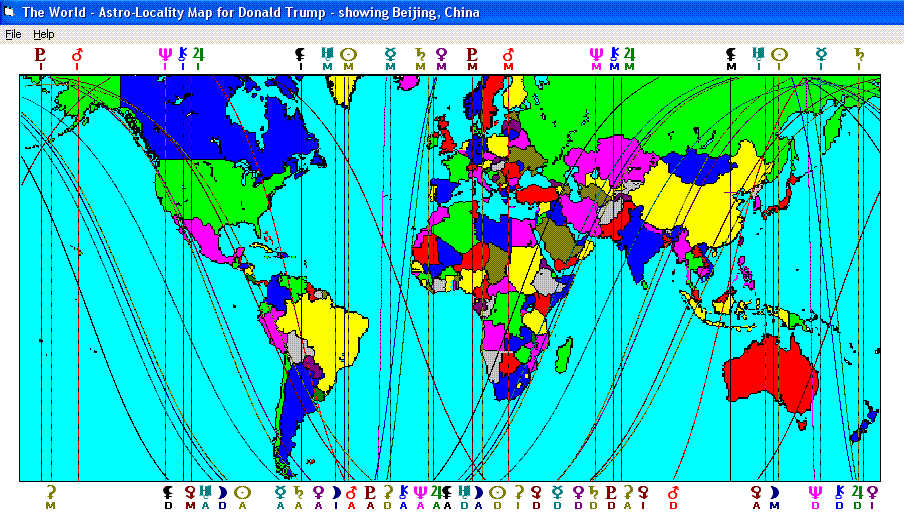The image size is (904, 532).
Task: Click the red Mars 'D' symbol on bottom
Action: pos(673,497)
